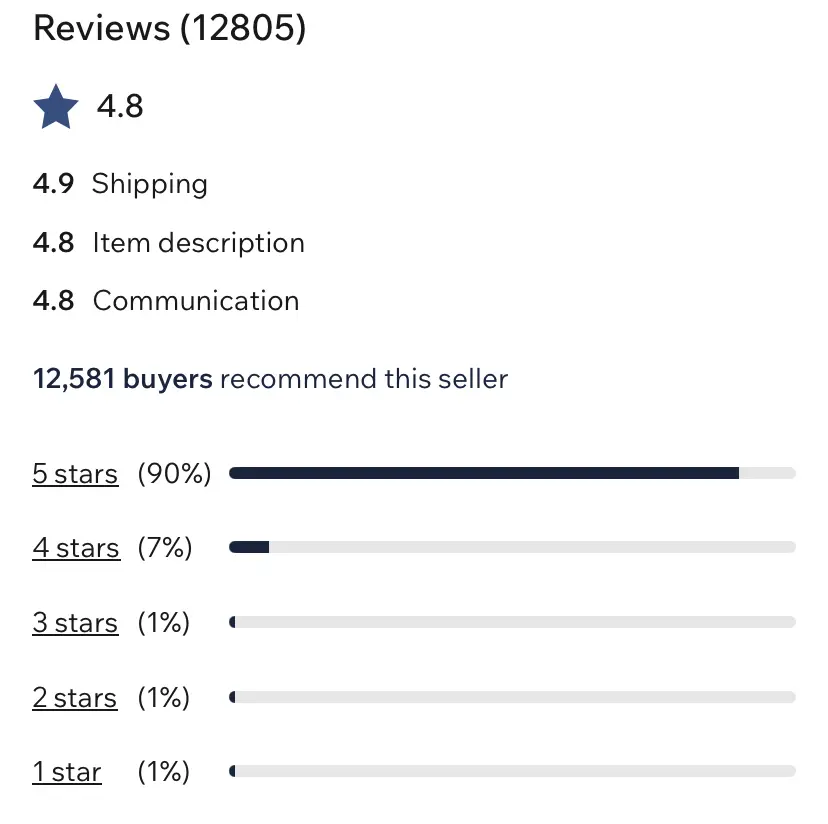The height and width of the screenshot is (824, 828).
Task: Click the (7%) label beside 4 stars
Action: tap(165, 548)
